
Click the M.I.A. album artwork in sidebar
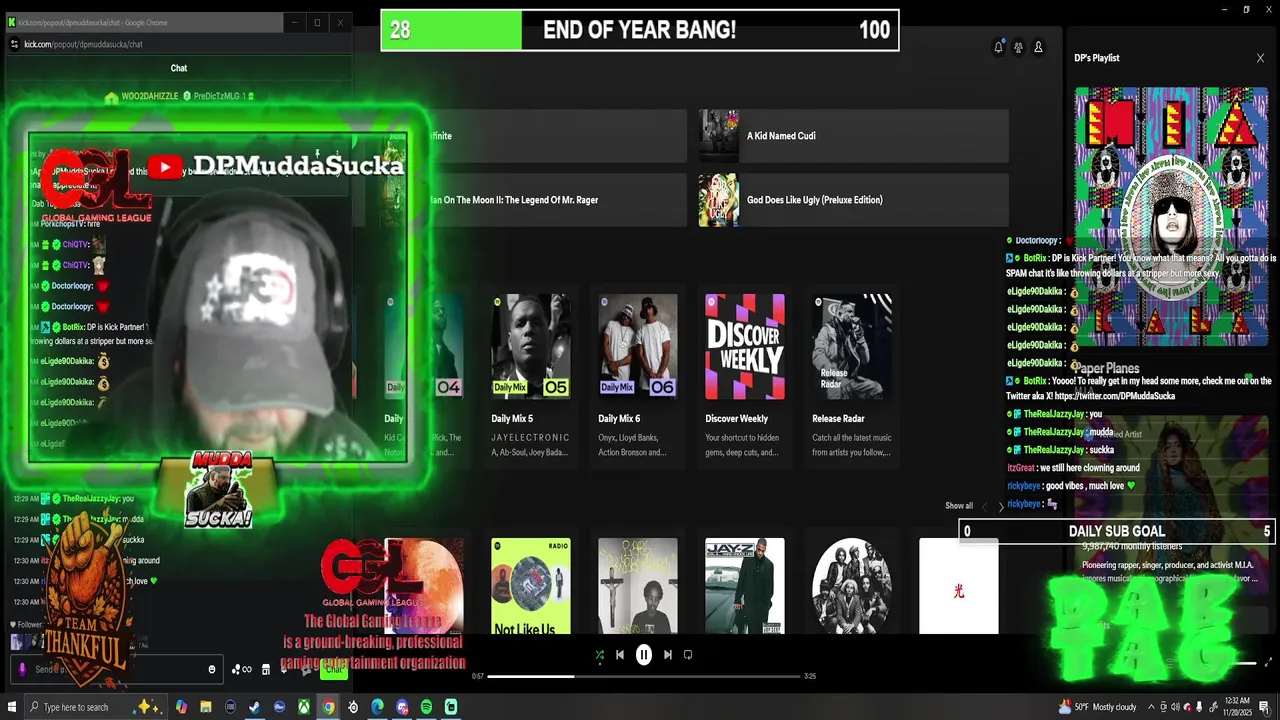click(1171, 217)
